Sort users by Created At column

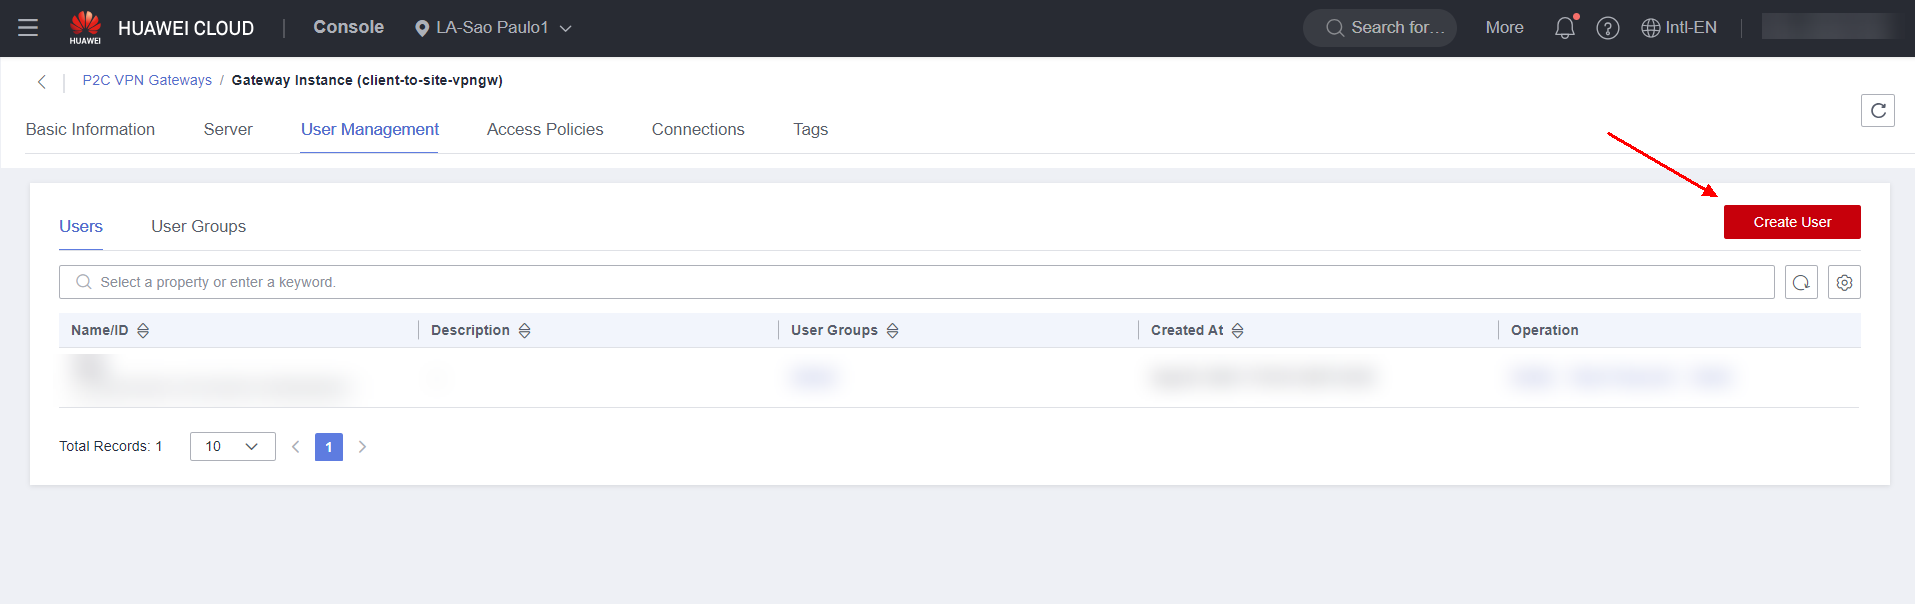[1237, 331]
